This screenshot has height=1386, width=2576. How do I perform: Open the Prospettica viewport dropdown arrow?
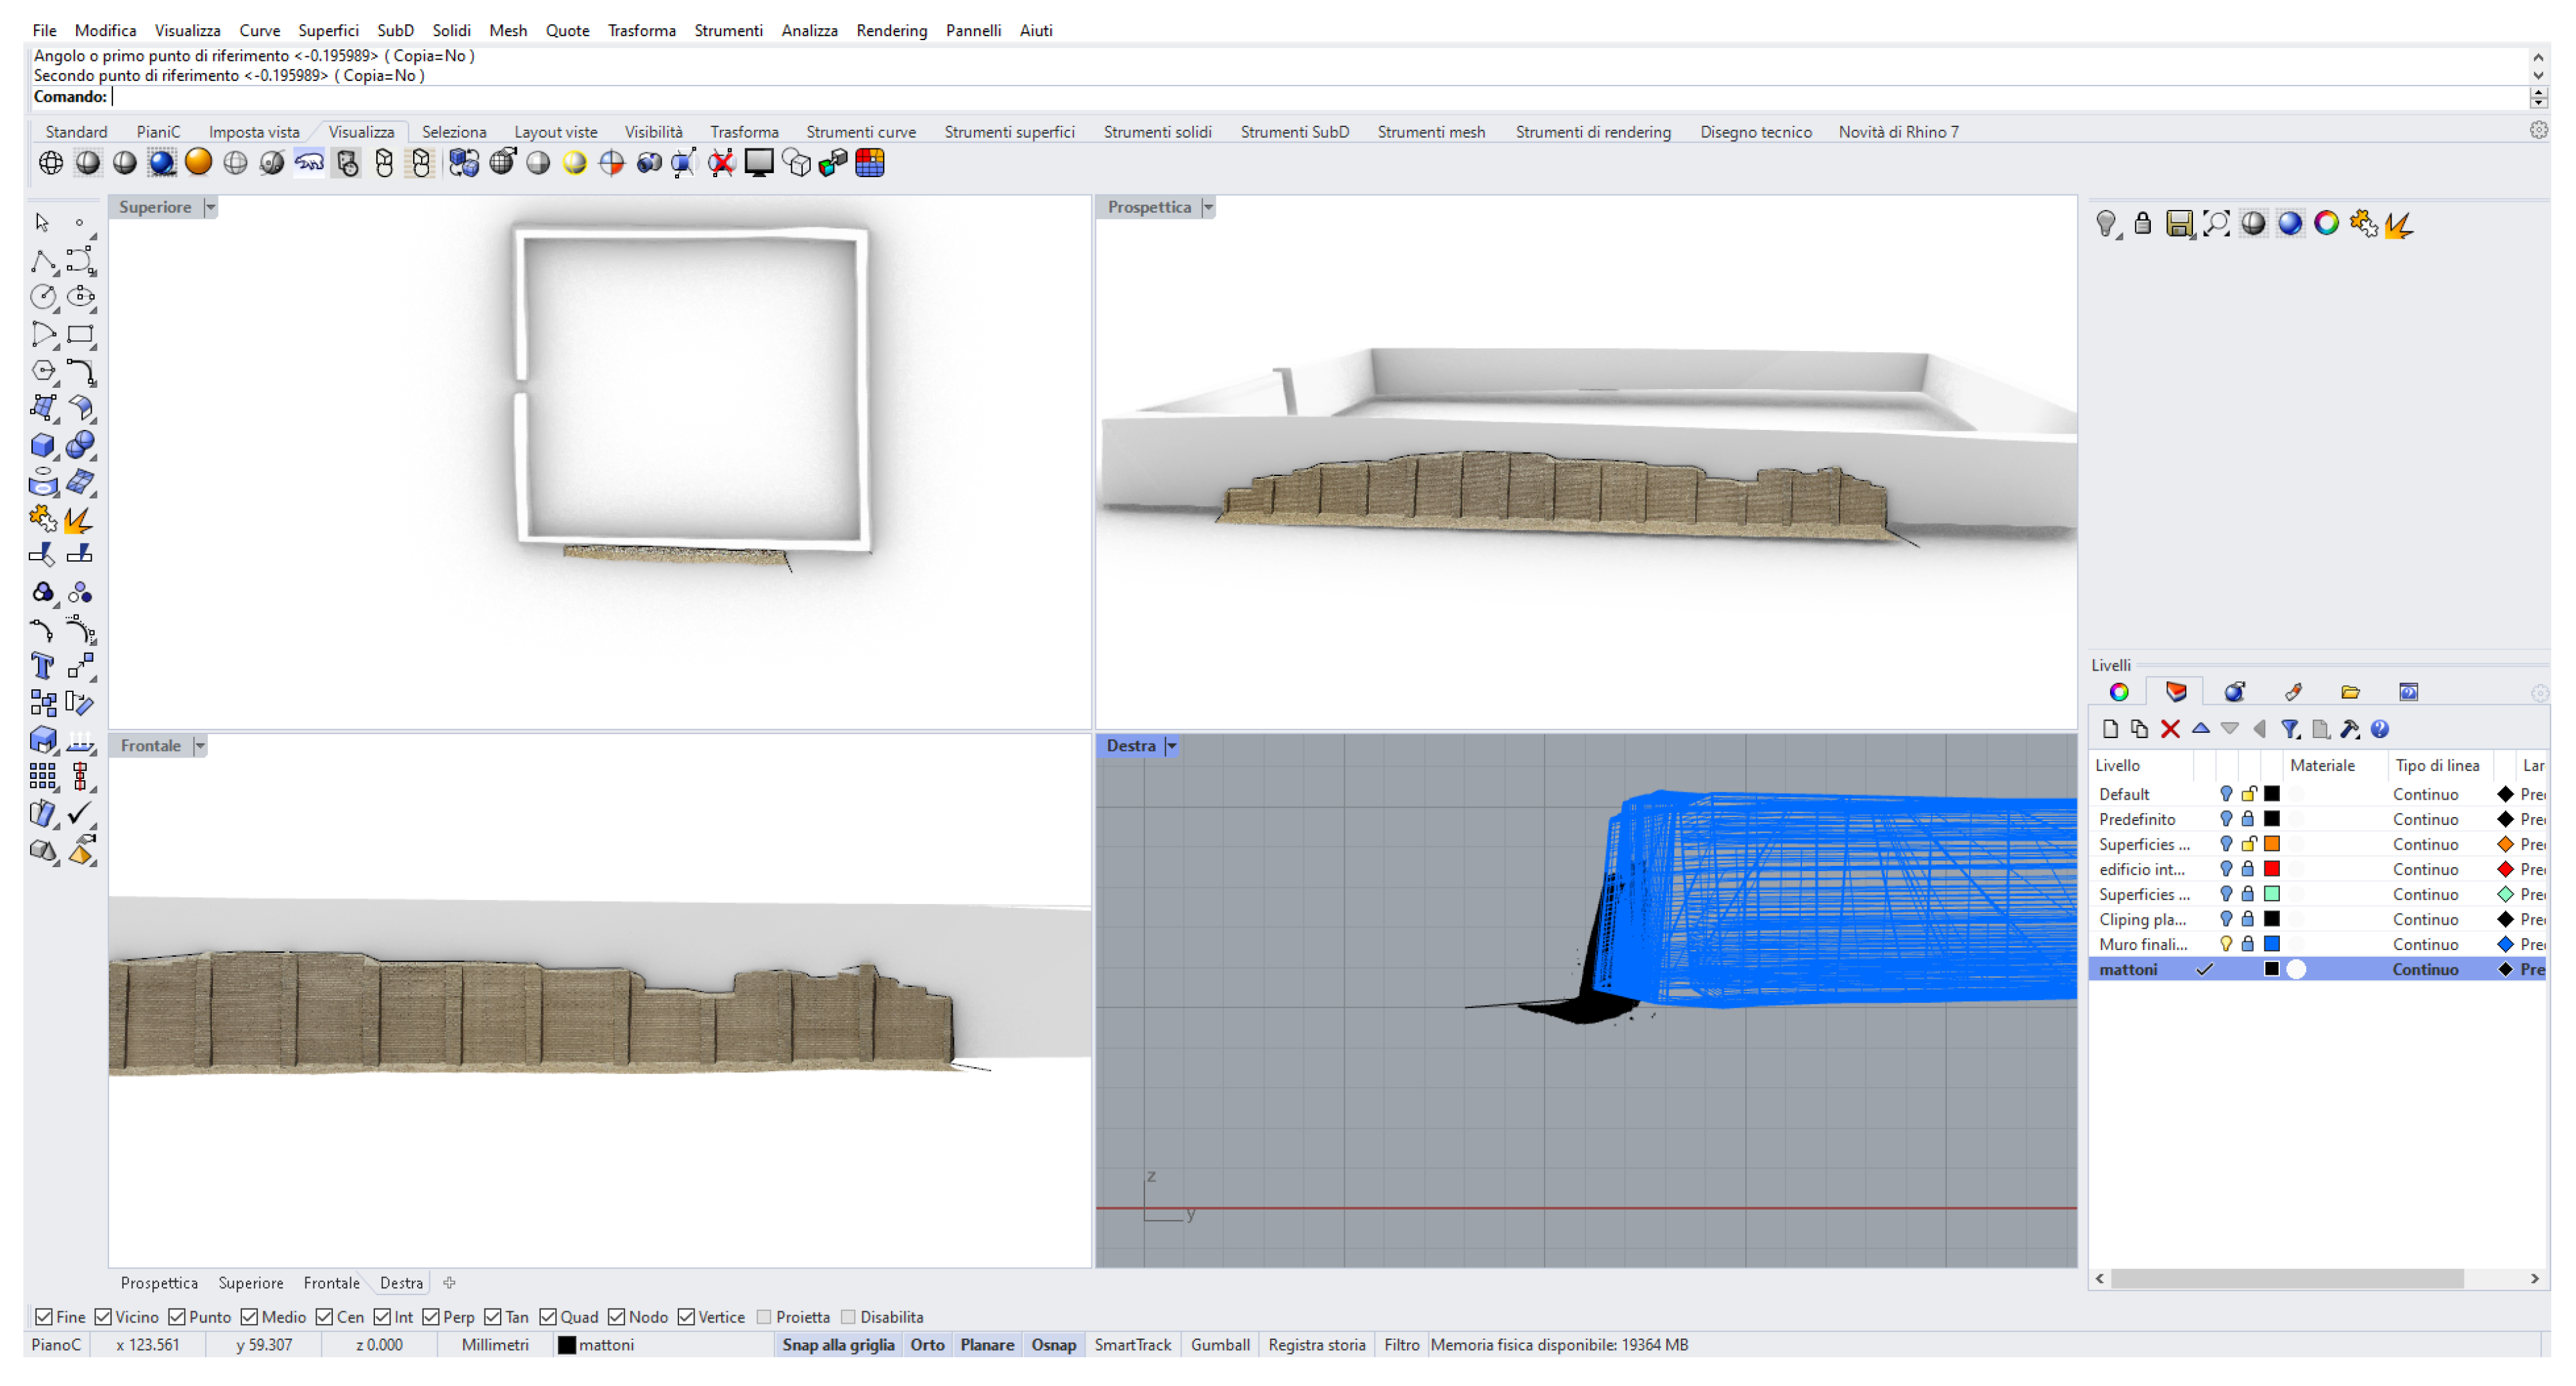point(1208,207)
